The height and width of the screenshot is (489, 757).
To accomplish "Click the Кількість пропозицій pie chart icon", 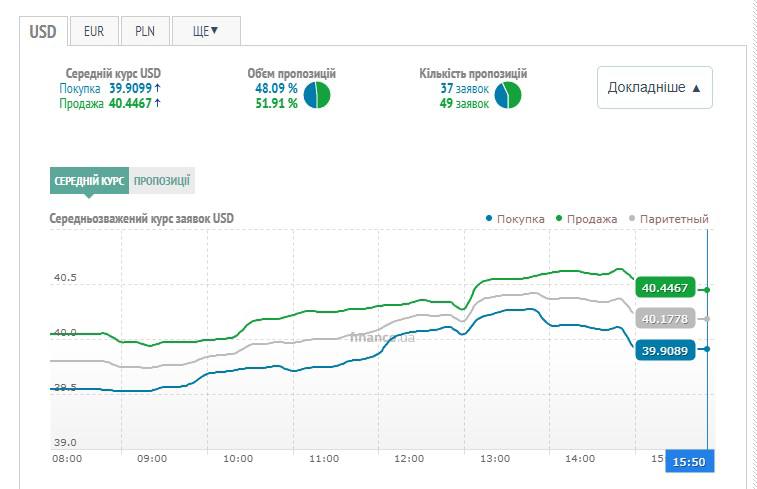I will click(x=507, y=95).
